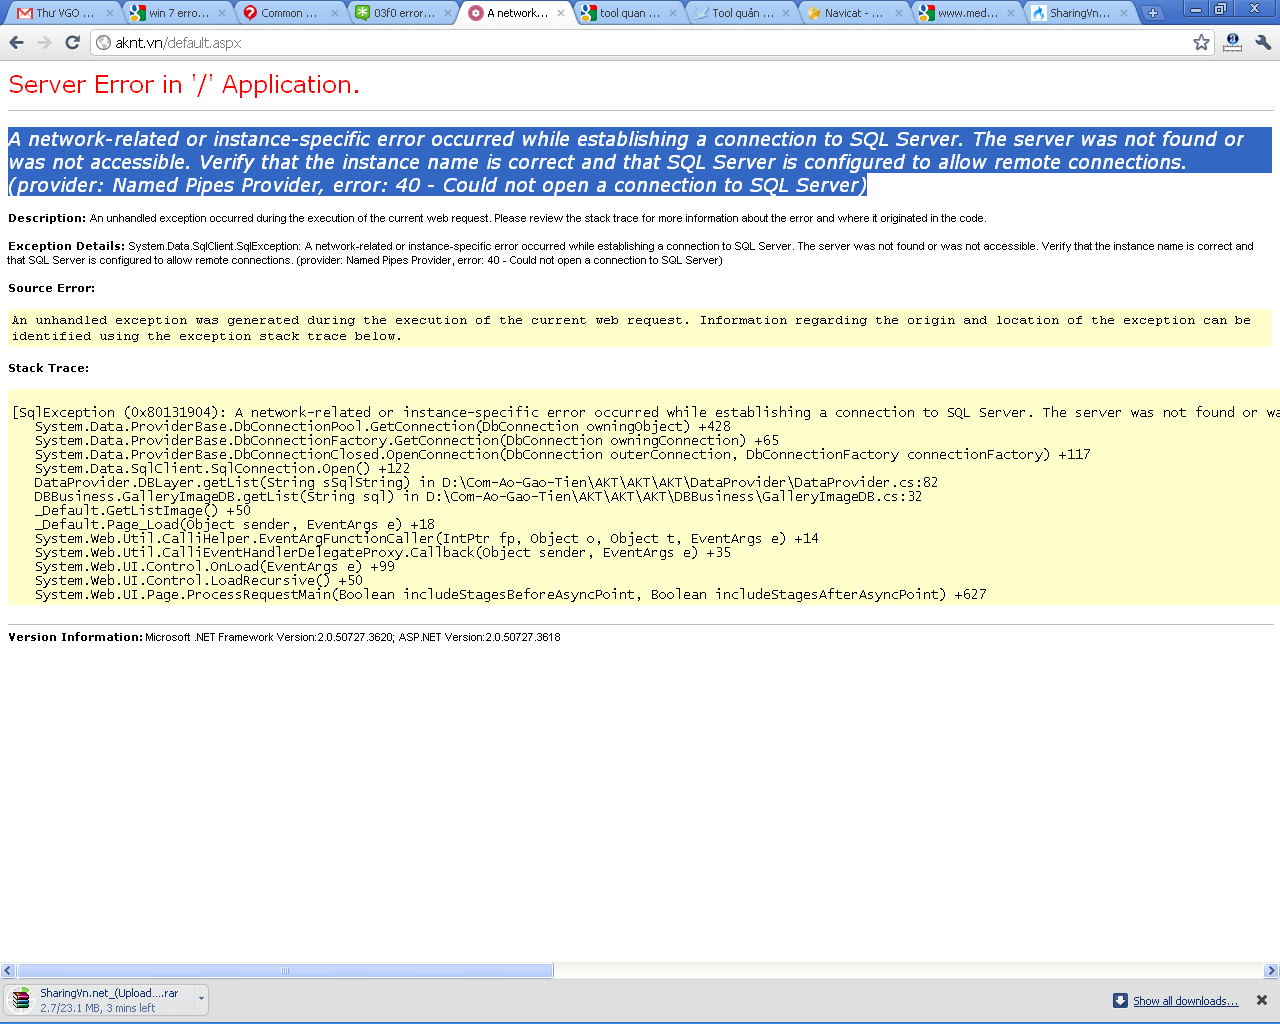Click the extension icon beside the bookmark star
This screenshot has height=1024, width=1280.
(1232, 43)
